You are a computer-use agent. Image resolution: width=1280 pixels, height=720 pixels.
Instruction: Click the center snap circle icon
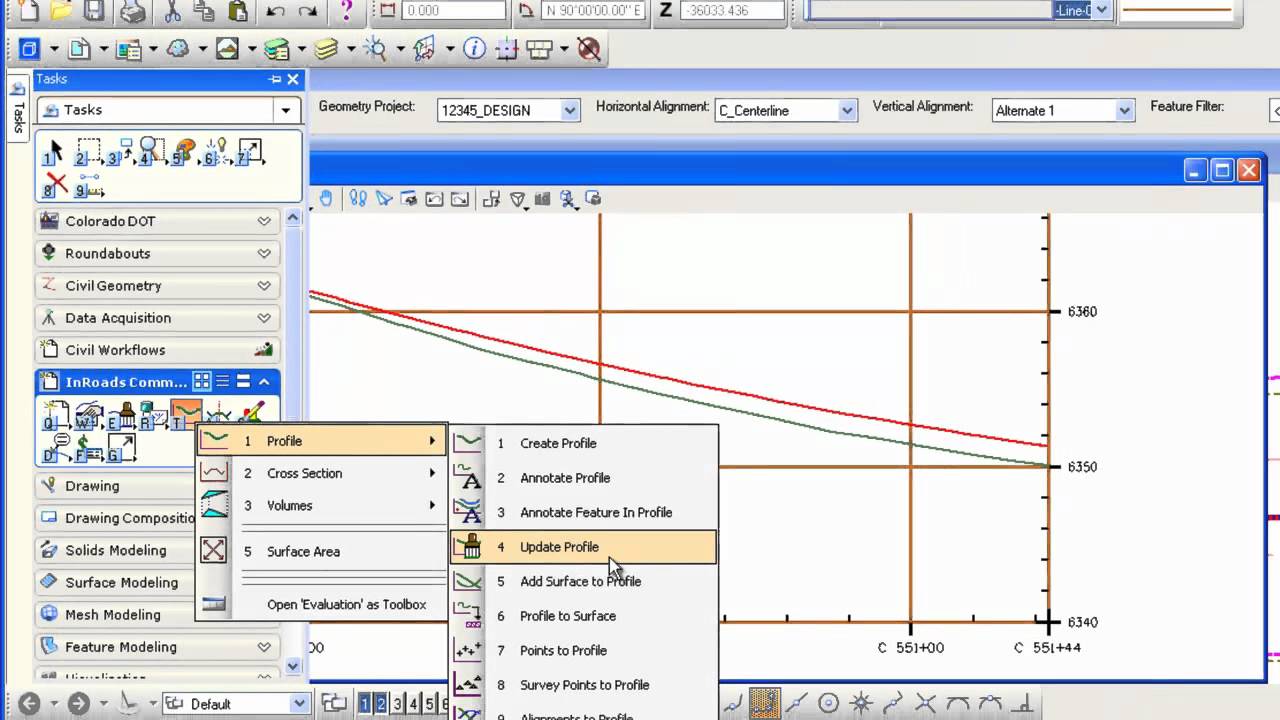(x=828, y=704)
